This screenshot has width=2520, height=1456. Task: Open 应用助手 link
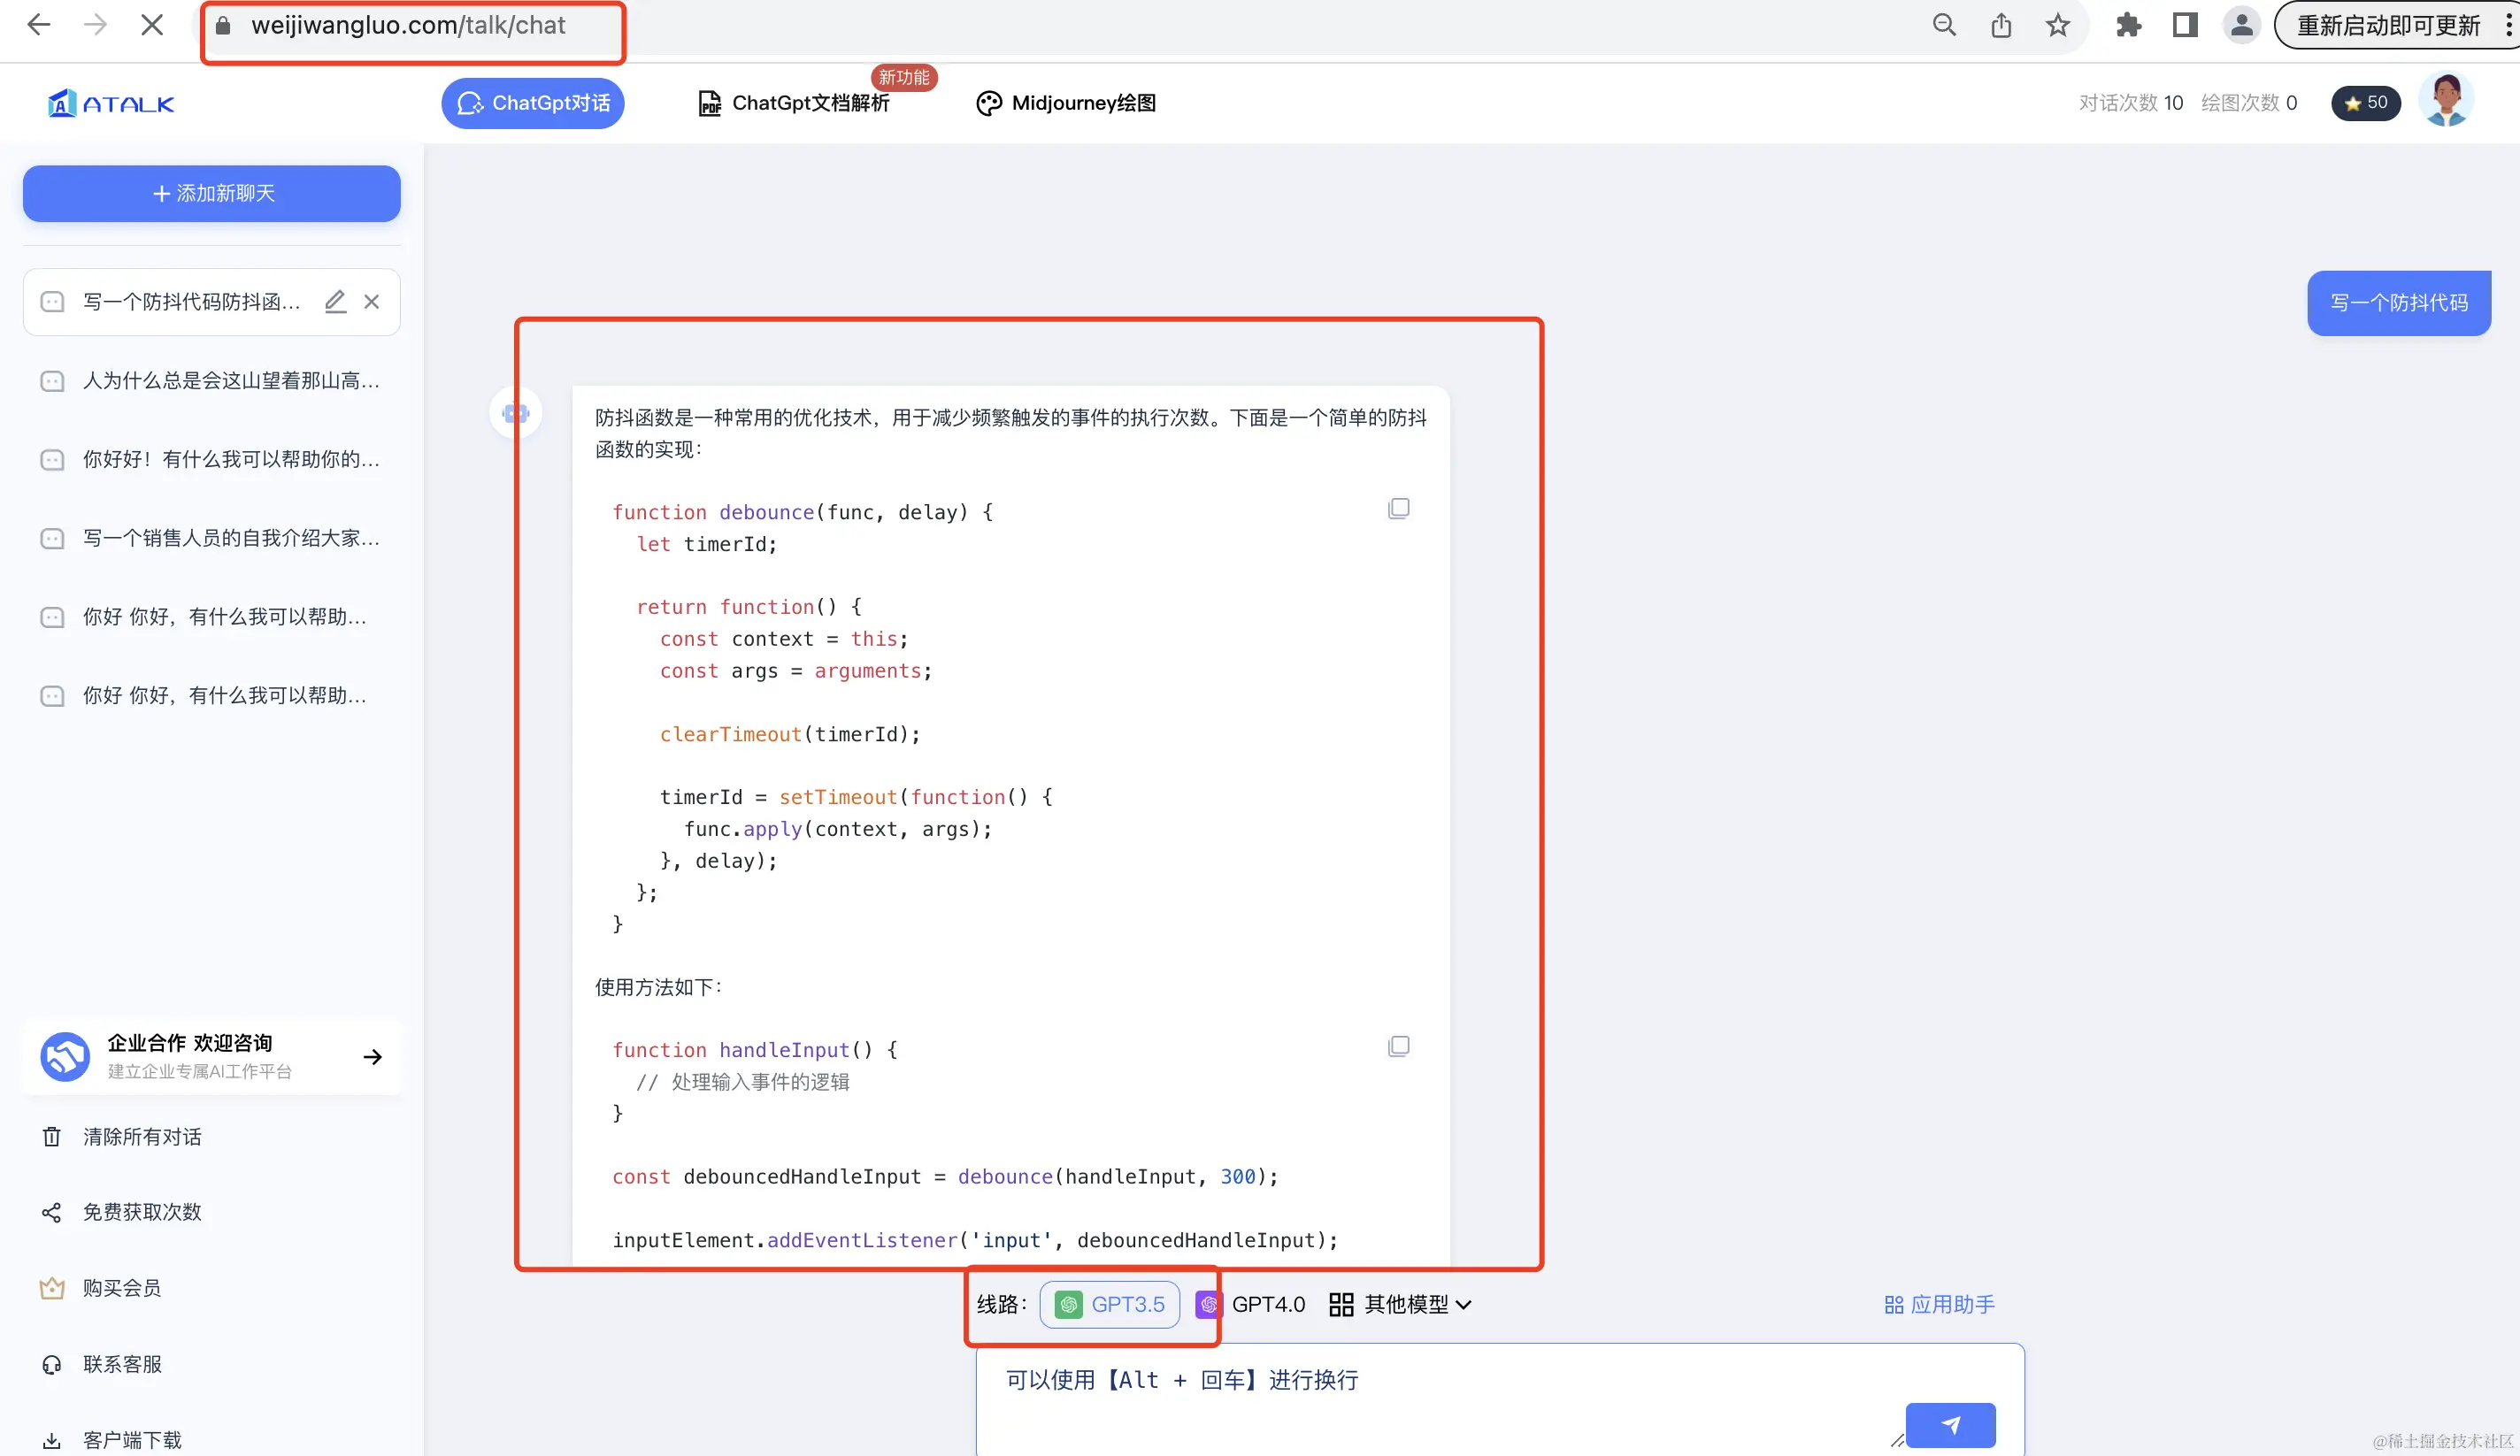tap(1939, 1304)
